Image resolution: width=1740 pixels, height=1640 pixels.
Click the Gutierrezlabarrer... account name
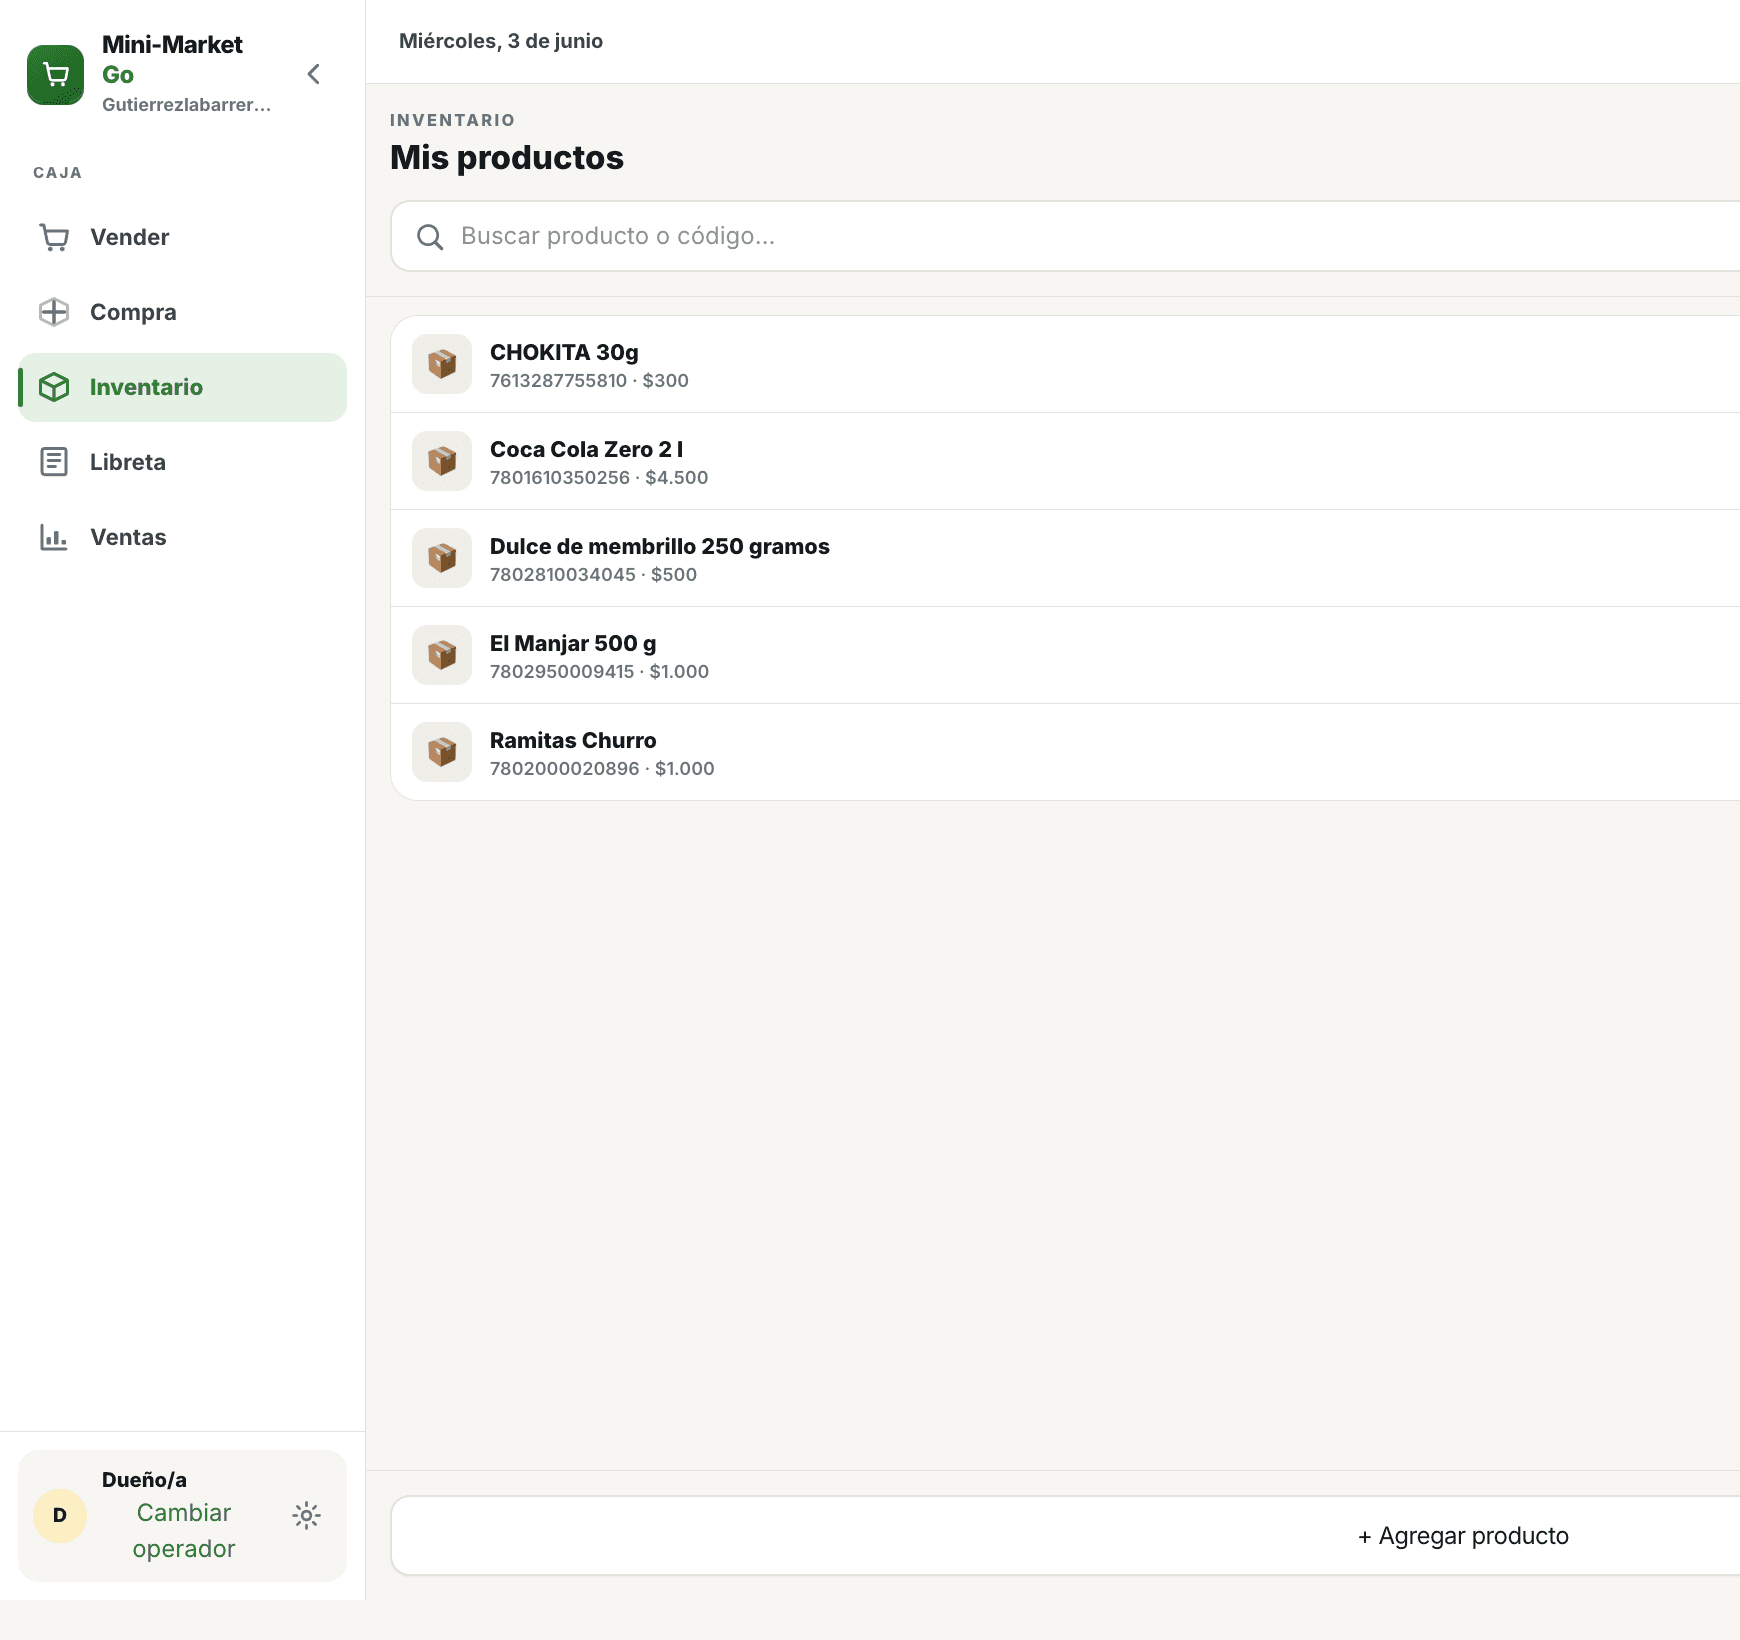pyautogui.click(x=186, y=105)
